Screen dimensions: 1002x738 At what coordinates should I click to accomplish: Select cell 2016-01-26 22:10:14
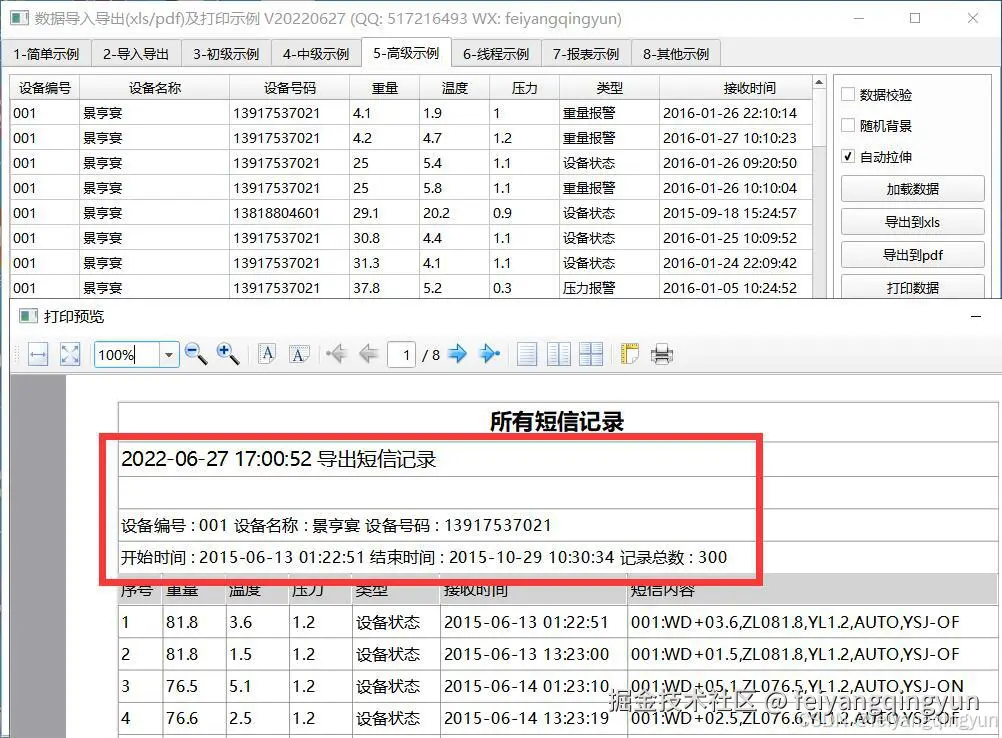tap(736, 112)
